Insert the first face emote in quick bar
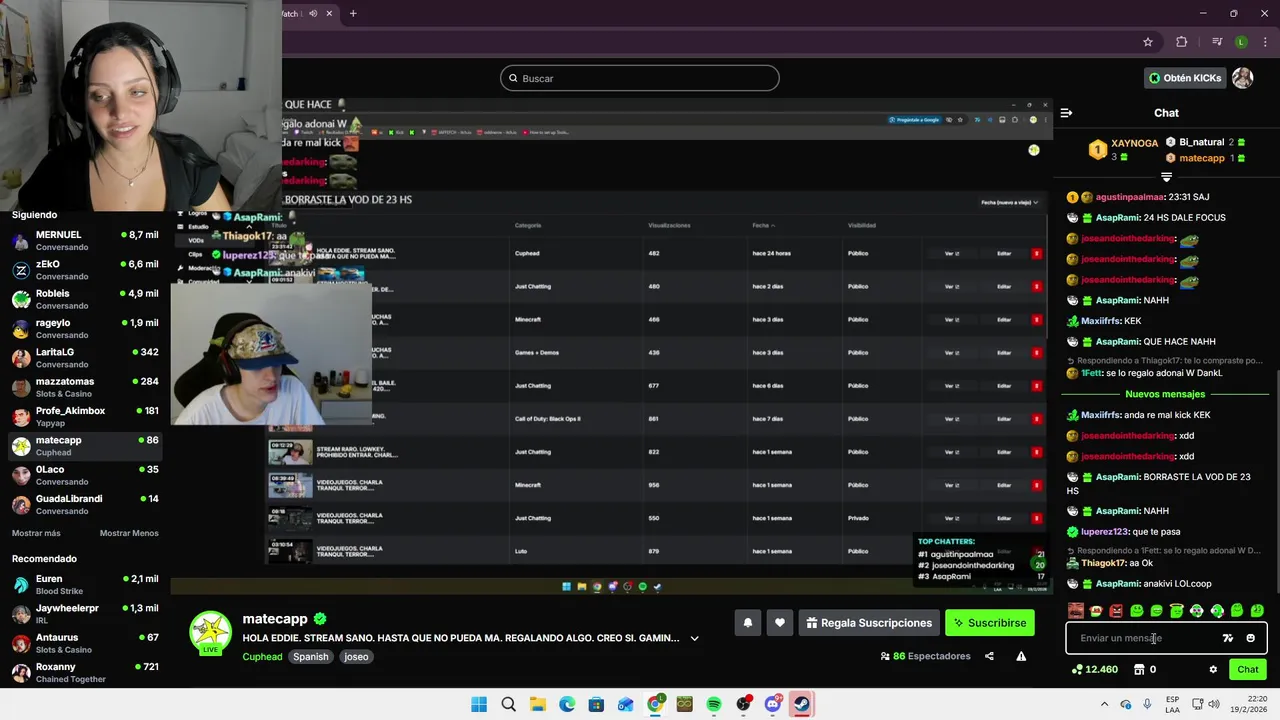 point(1076,610)
